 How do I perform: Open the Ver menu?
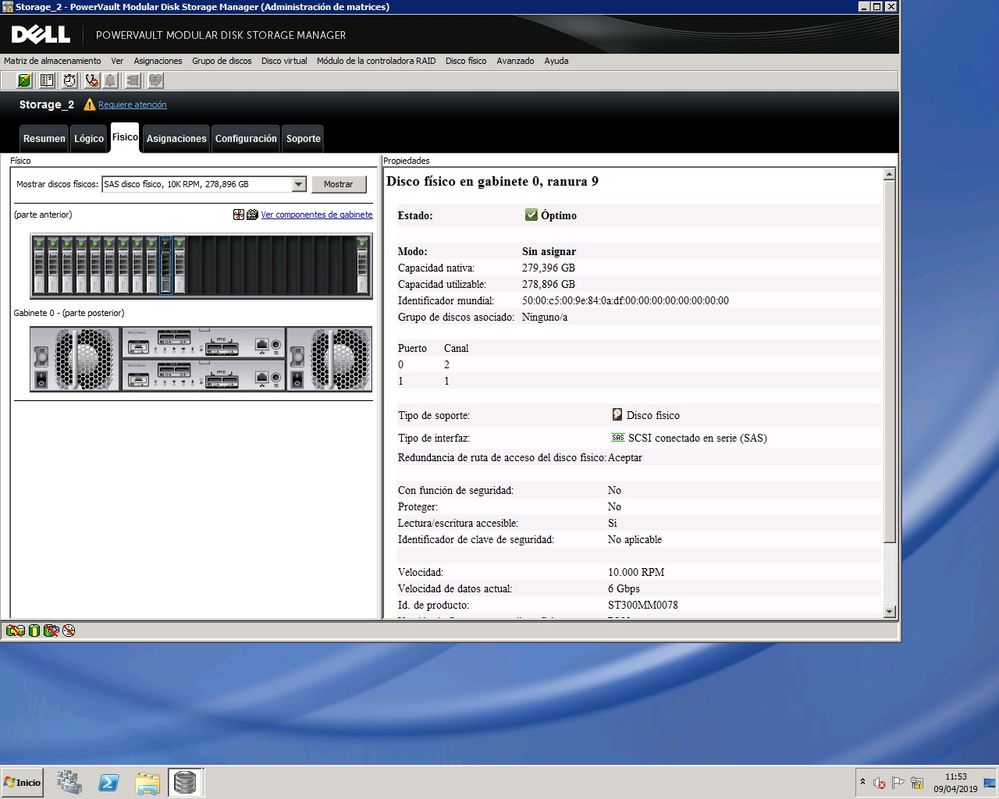click(117, 61)
